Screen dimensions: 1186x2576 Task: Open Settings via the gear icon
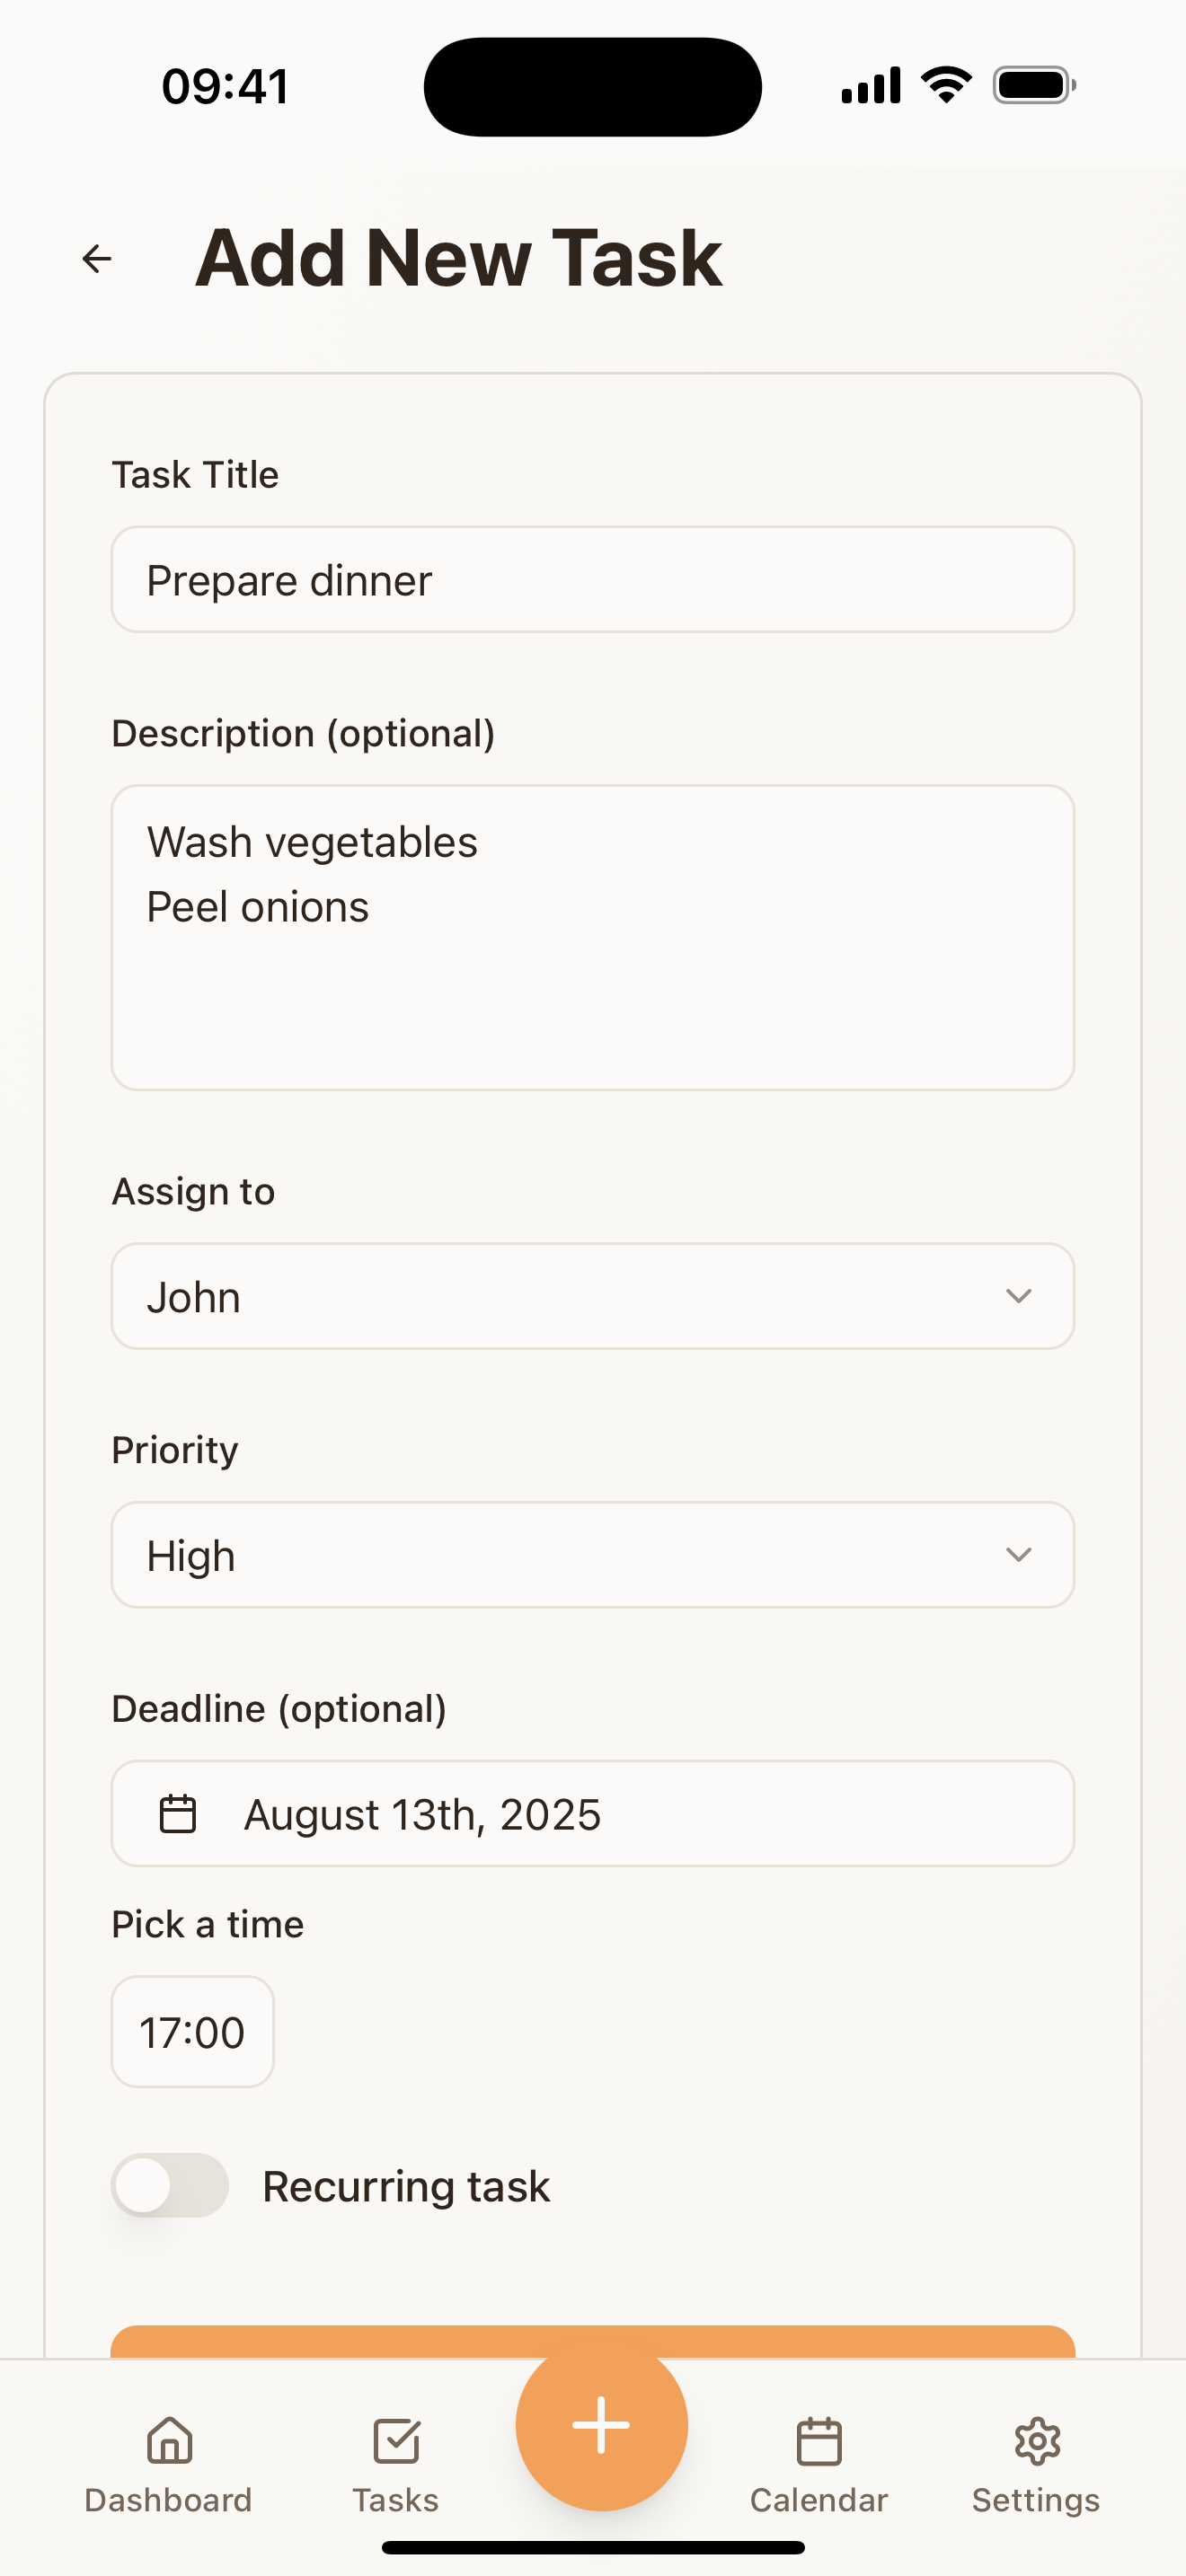click(1037, 2441)
